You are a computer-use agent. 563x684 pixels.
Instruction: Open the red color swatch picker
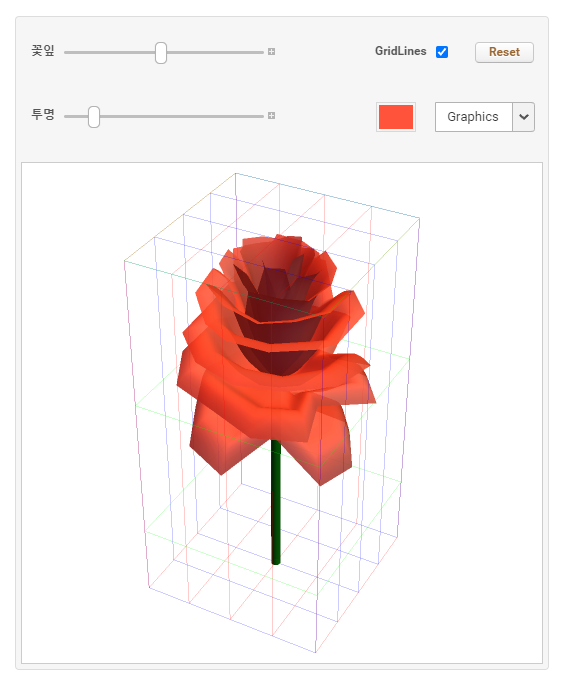pyautogui.click(x=396, y=117)
